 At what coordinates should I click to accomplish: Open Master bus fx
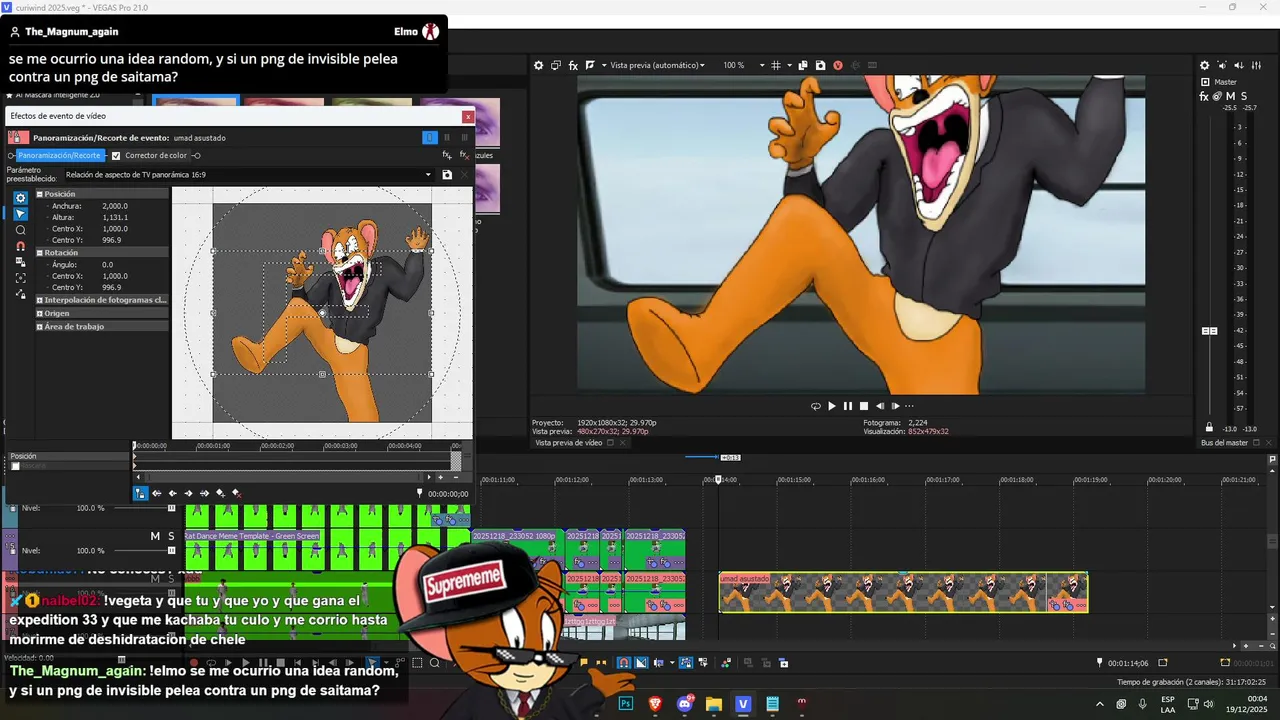[1204, 96]
